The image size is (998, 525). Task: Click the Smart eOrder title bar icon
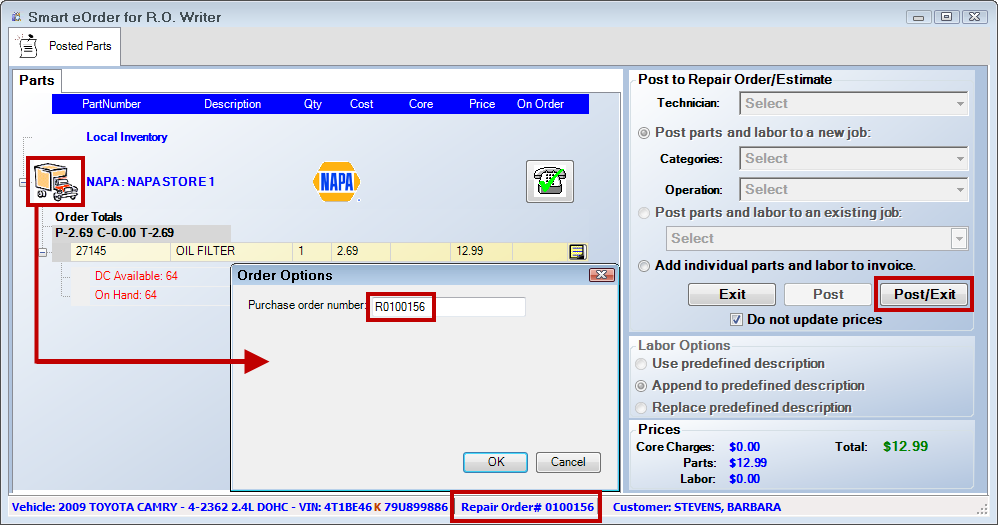point(15,17)
